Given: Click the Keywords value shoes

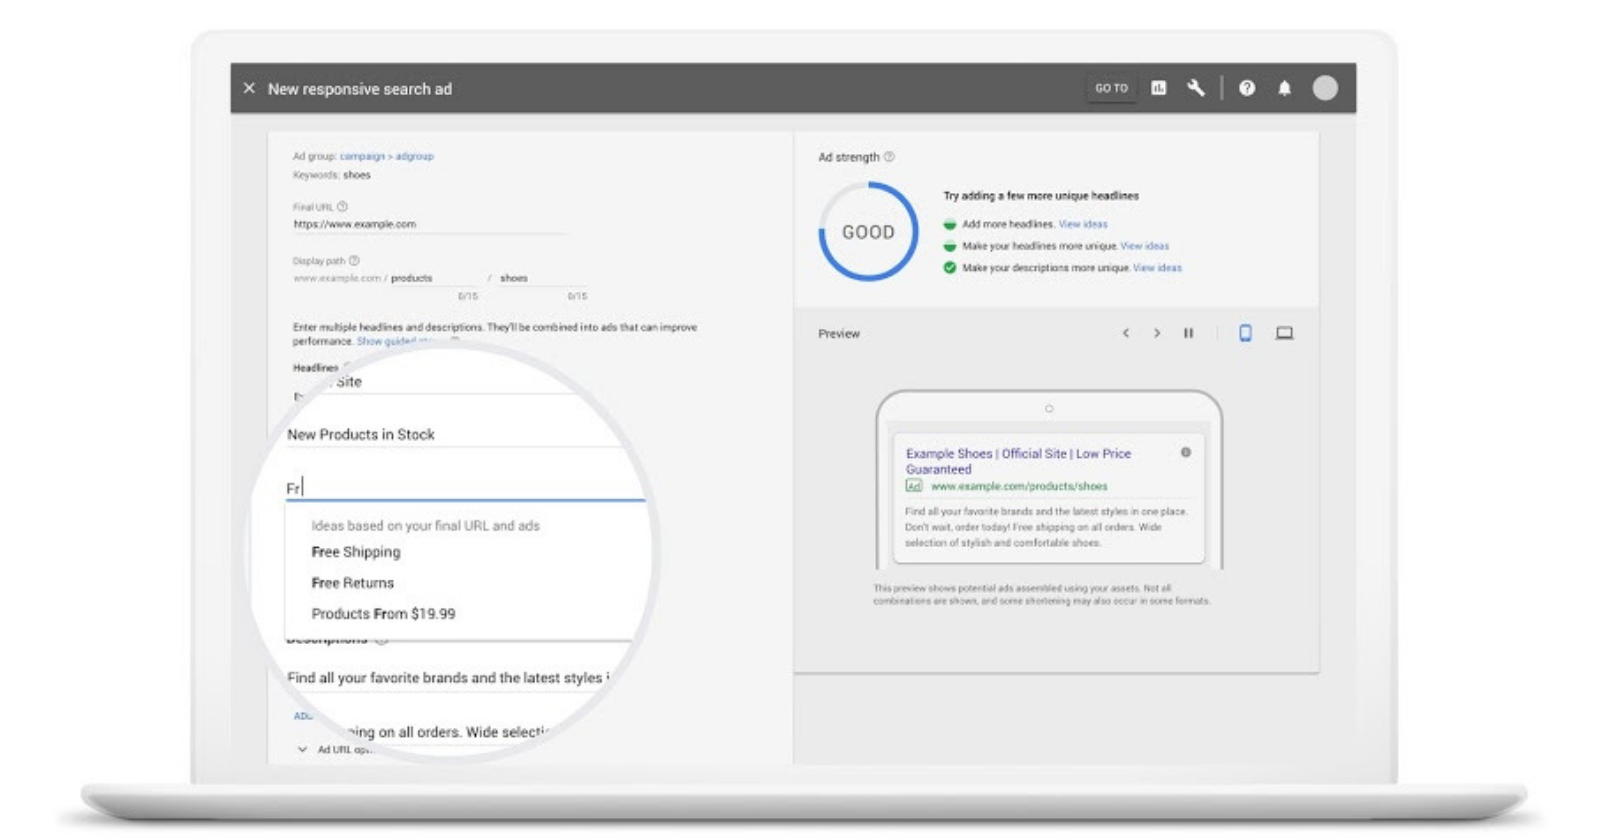Looking at the screenshot, I should pos(357,175).
